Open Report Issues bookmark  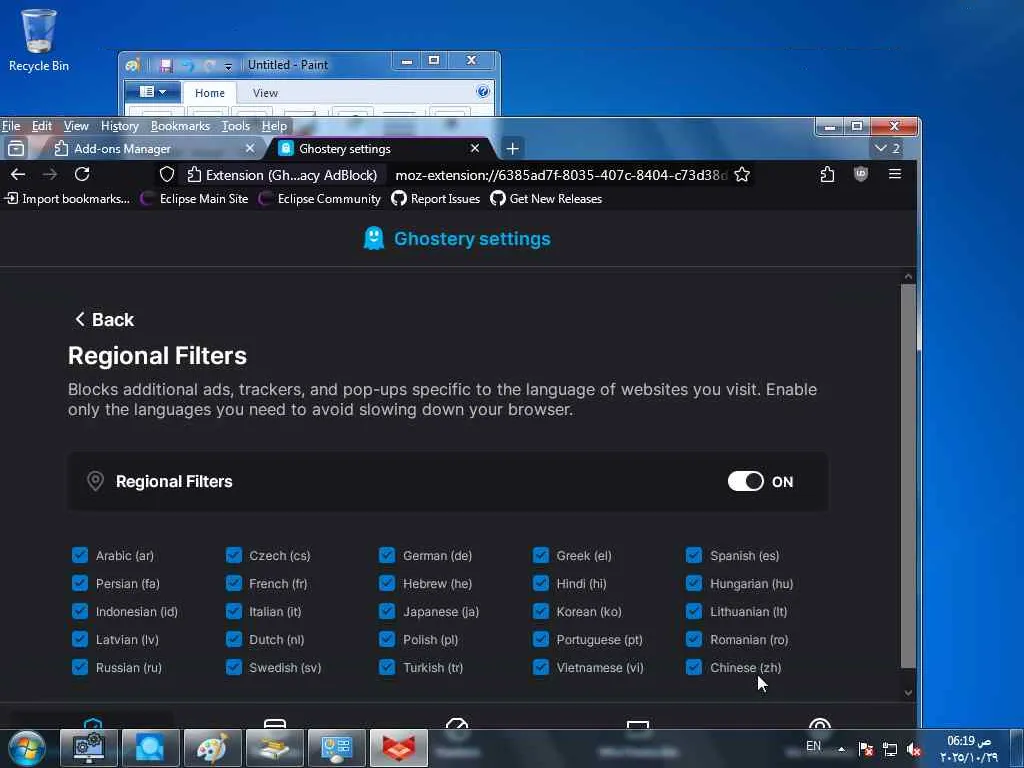tap(436, 199)
